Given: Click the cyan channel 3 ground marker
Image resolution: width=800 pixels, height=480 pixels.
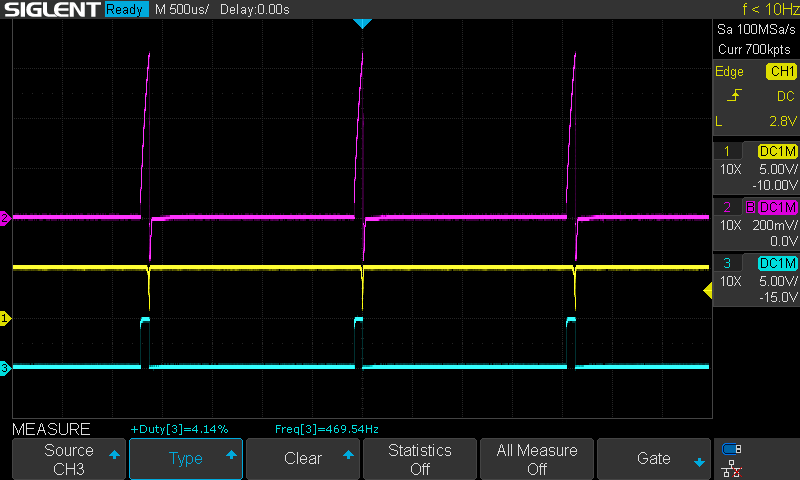Looking at the screenshot, I should 5,368.
